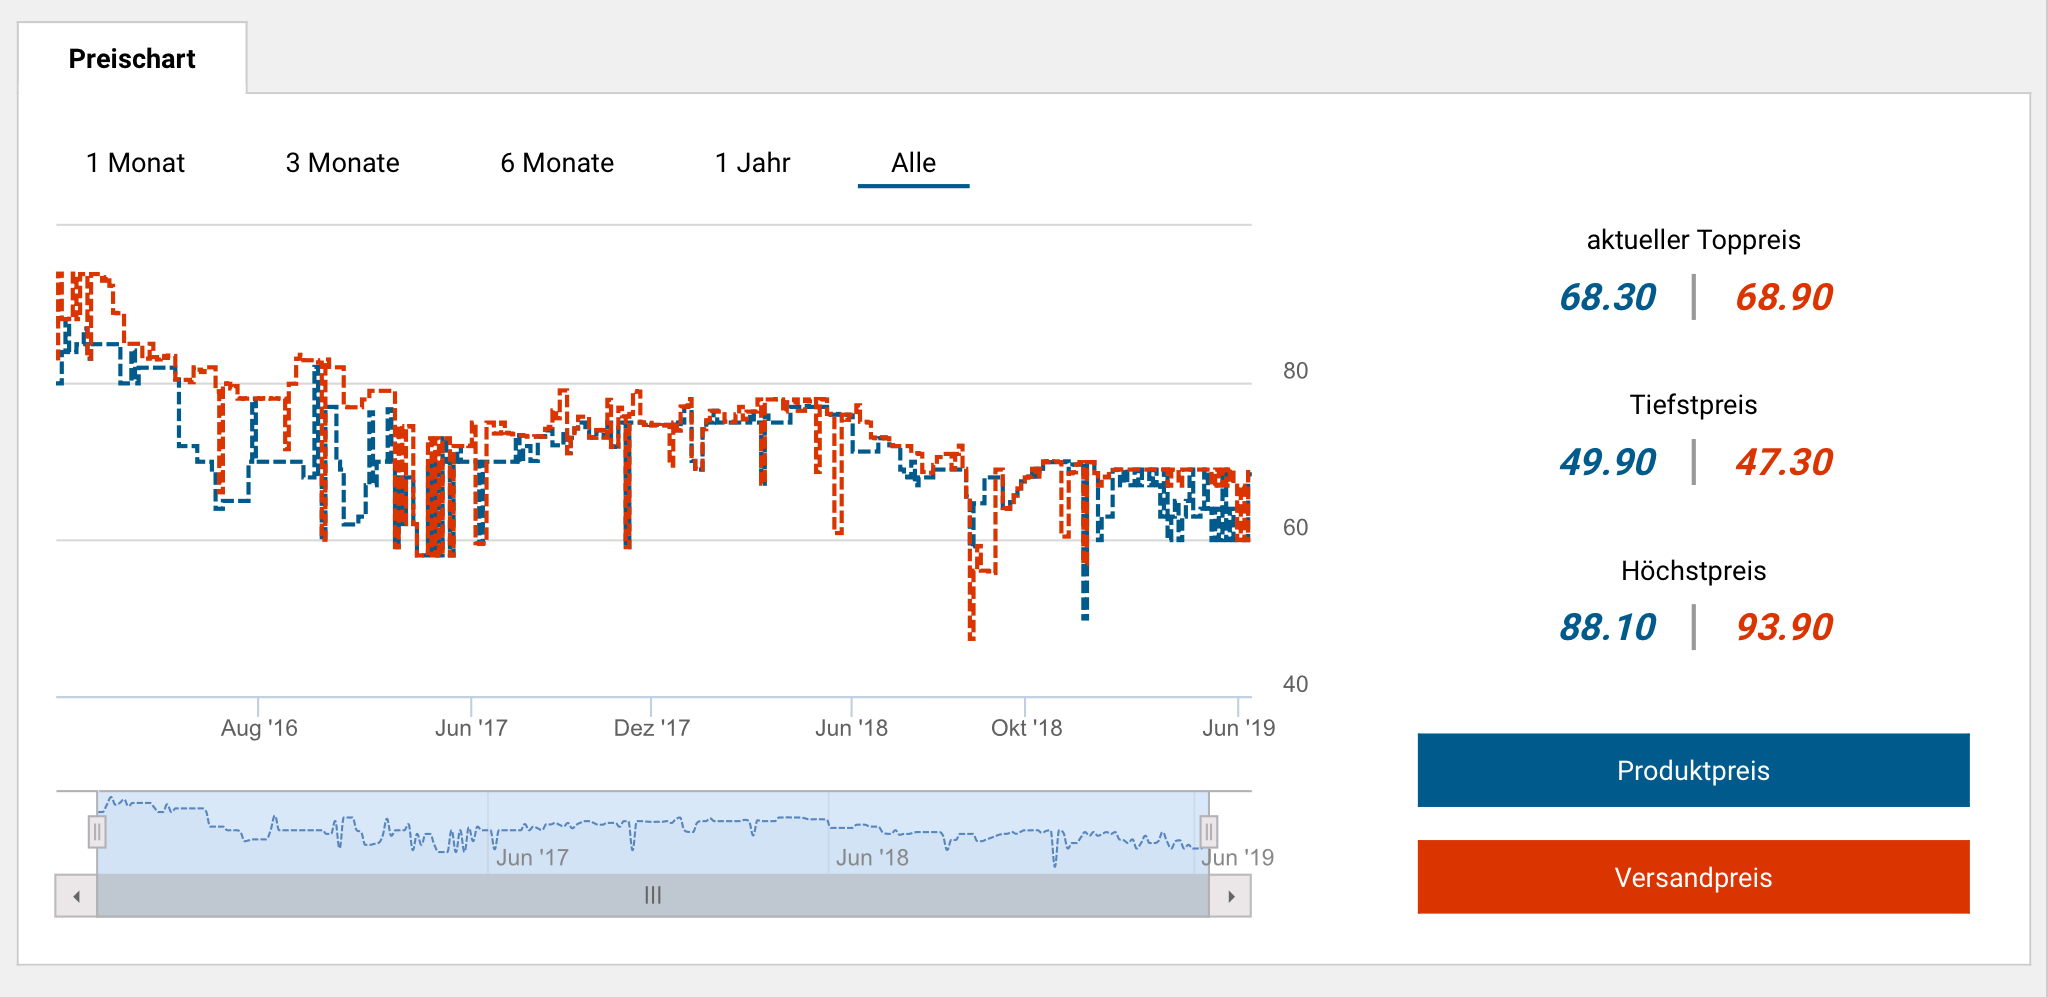This screenshot has width=2048, height=997.
Task: Select the 1 Monat time range
Action: (x=135, y=163)
